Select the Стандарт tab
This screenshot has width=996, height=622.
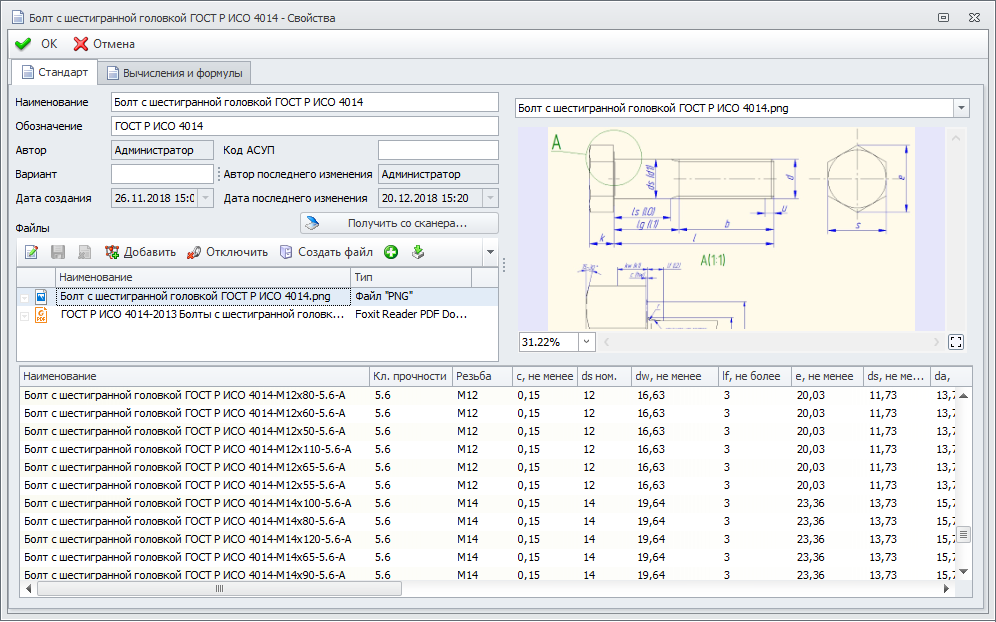[55, 73]
